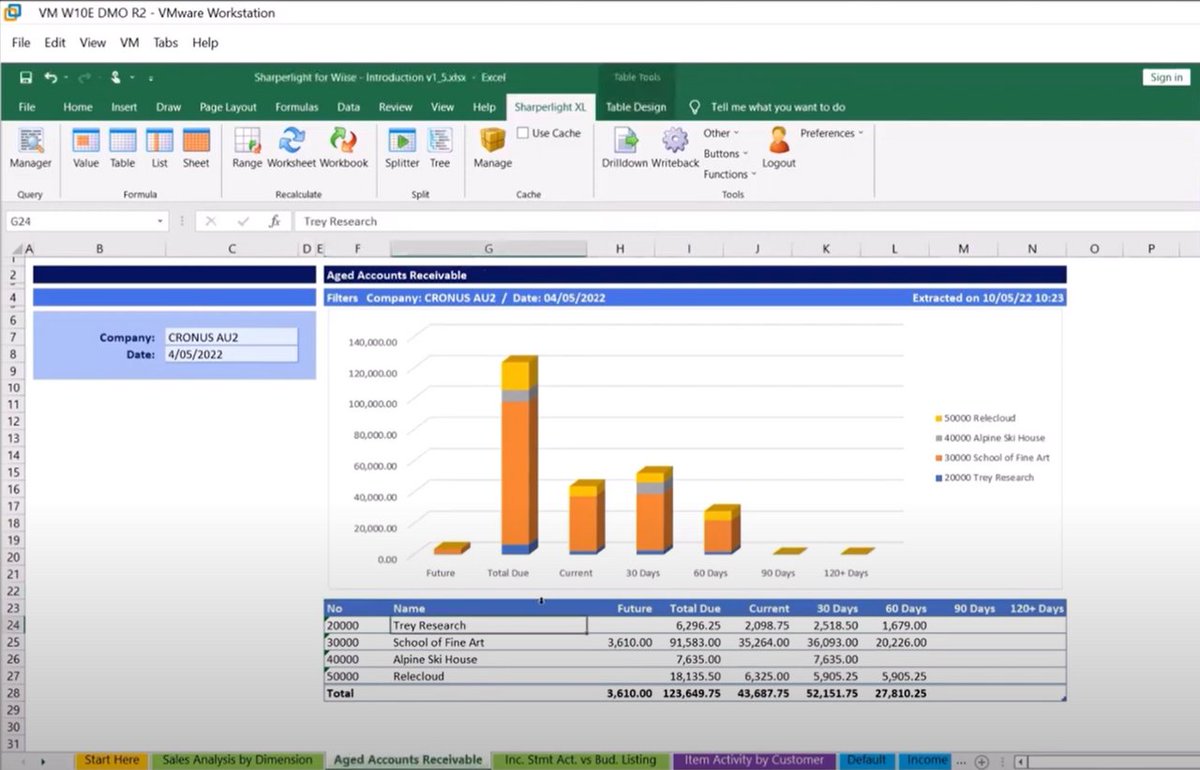Open the Splitter tool

point(402,148)
